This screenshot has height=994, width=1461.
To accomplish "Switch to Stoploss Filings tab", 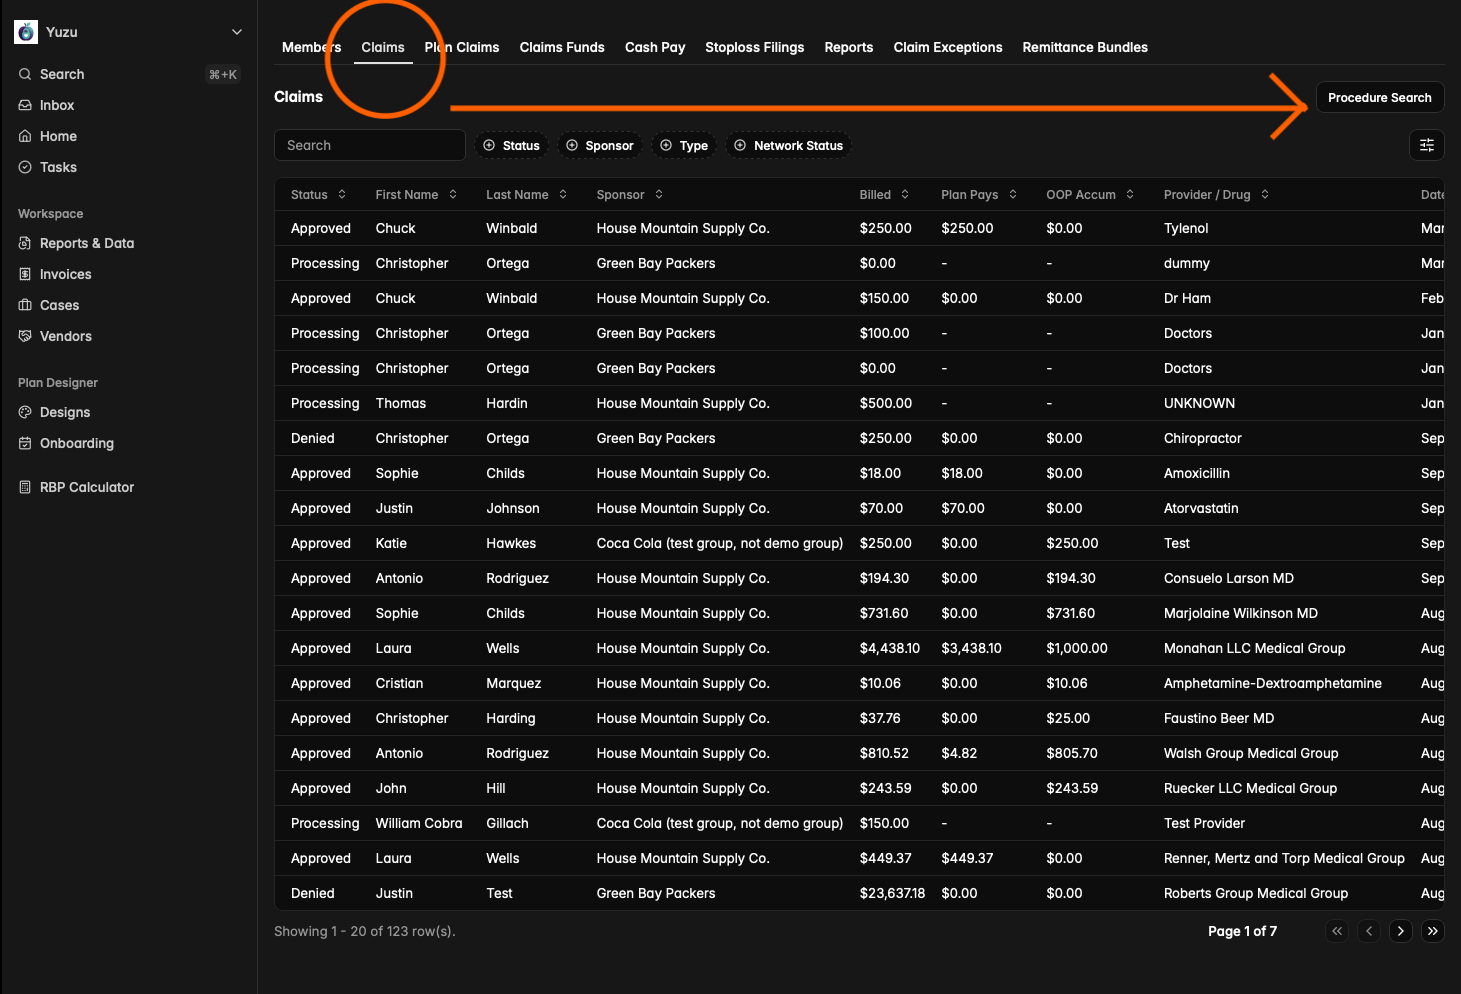I will (755, 47).
